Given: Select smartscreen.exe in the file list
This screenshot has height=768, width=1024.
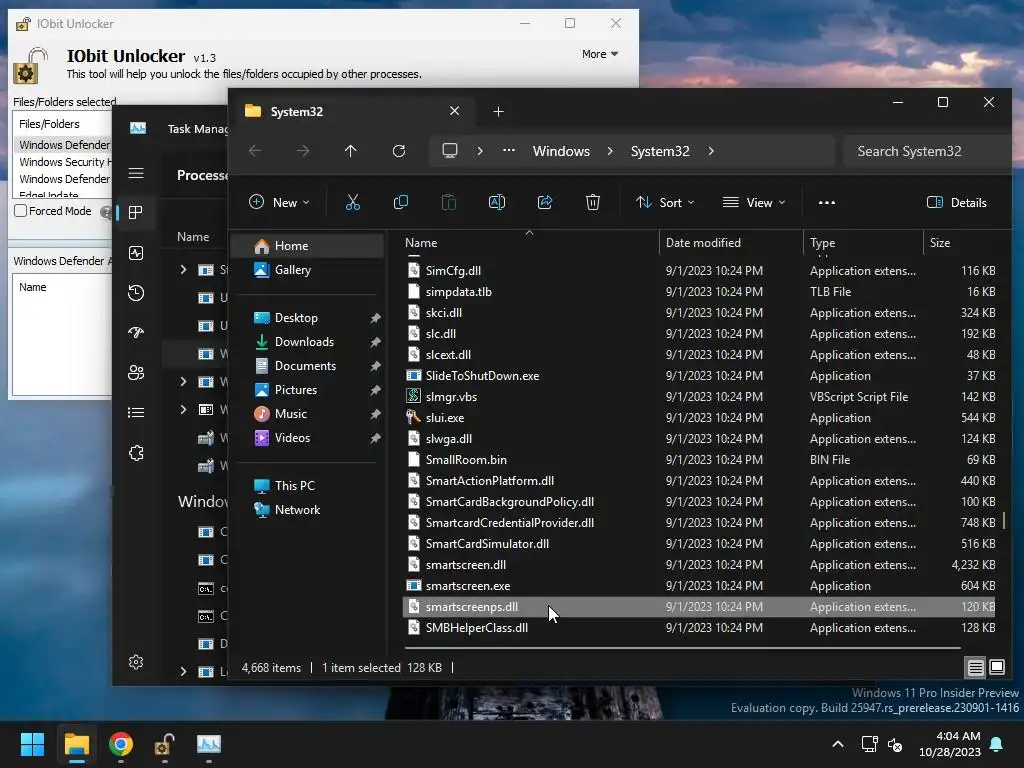Looking at the screenshot, I should [699, 586].
